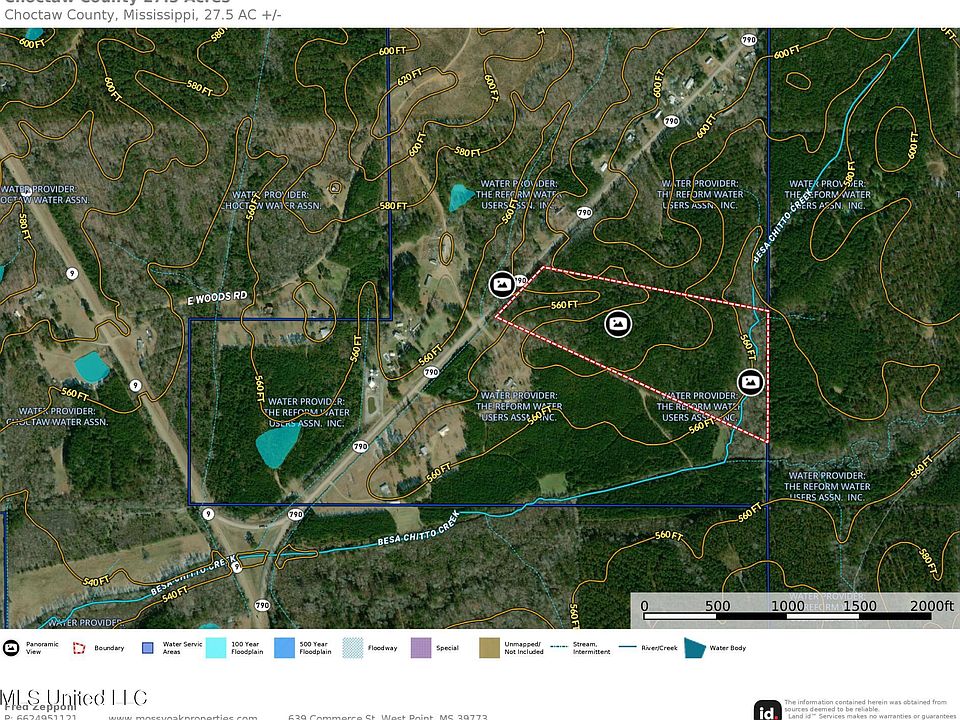Open the panoramic view marker near the east boundary

coord(751,381)
